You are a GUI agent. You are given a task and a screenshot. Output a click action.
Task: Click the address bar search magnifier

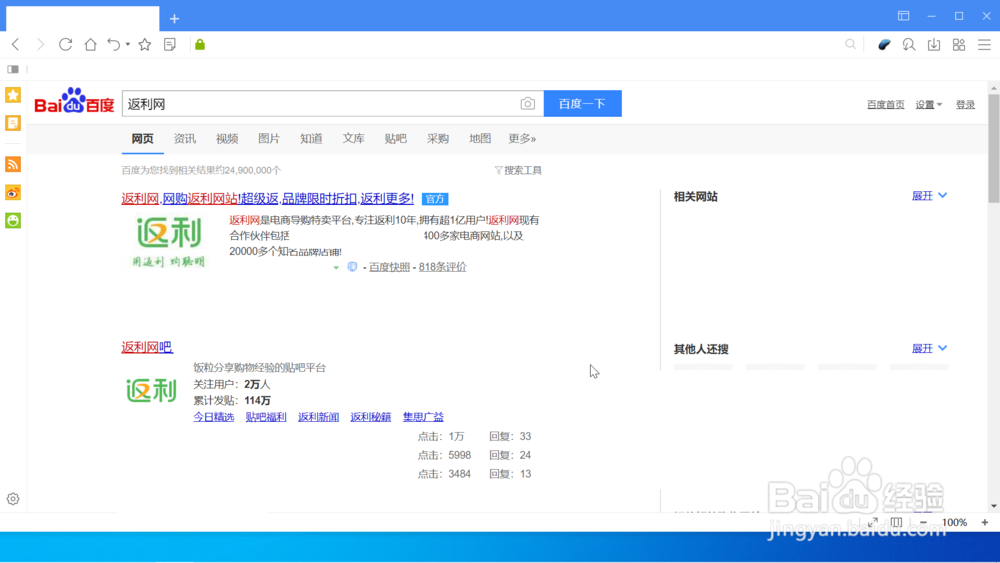pos(850,45)
